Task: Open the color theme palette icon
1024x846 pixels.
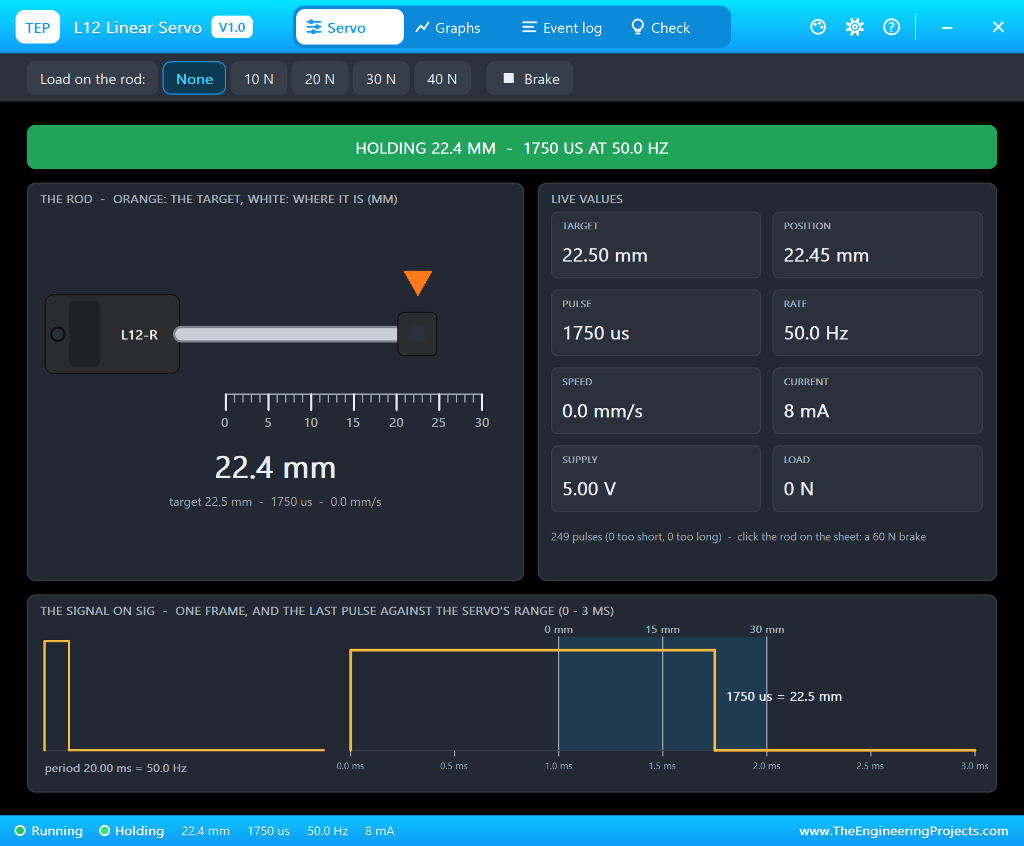Action: (x=818, y=27)
